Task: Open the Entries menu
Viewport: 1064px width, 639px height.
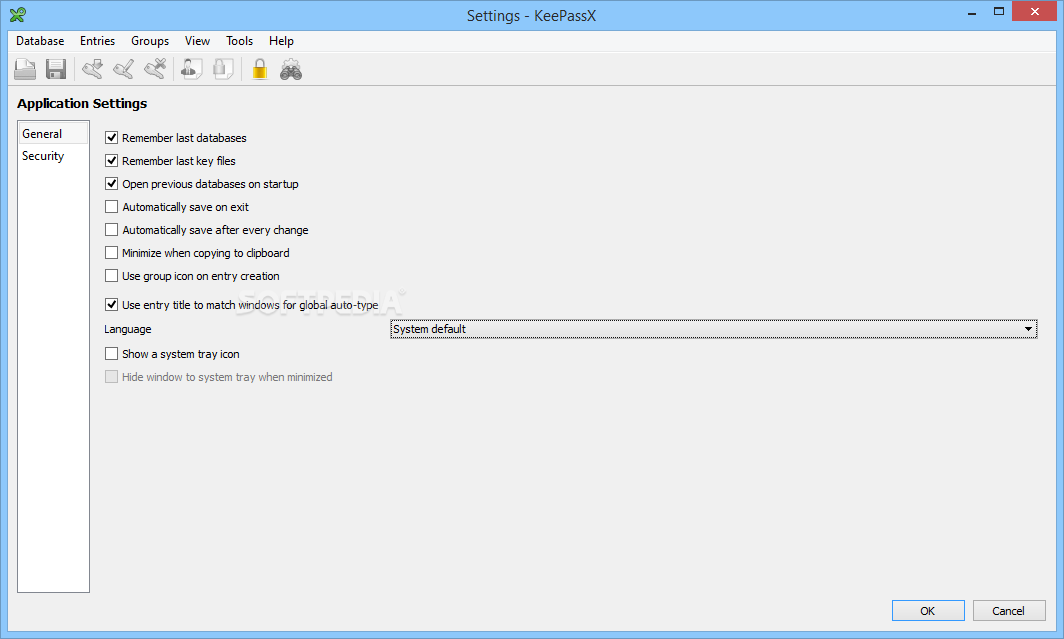Action: tap(98, 41)
